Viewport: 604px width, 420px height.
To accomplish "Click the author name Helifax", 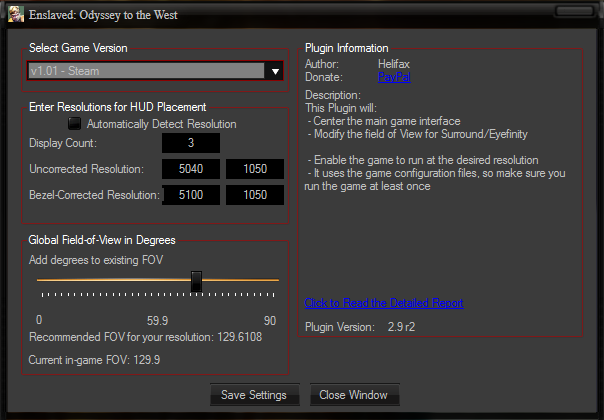I will pyautogui.click(x=394, y=64).
